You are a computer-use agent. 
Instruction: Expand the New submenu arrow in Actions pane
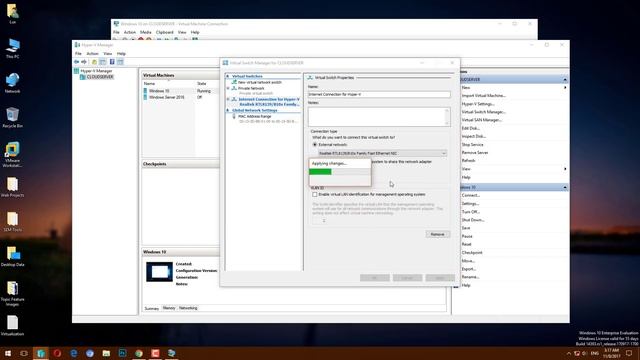(x=565, y=87)
